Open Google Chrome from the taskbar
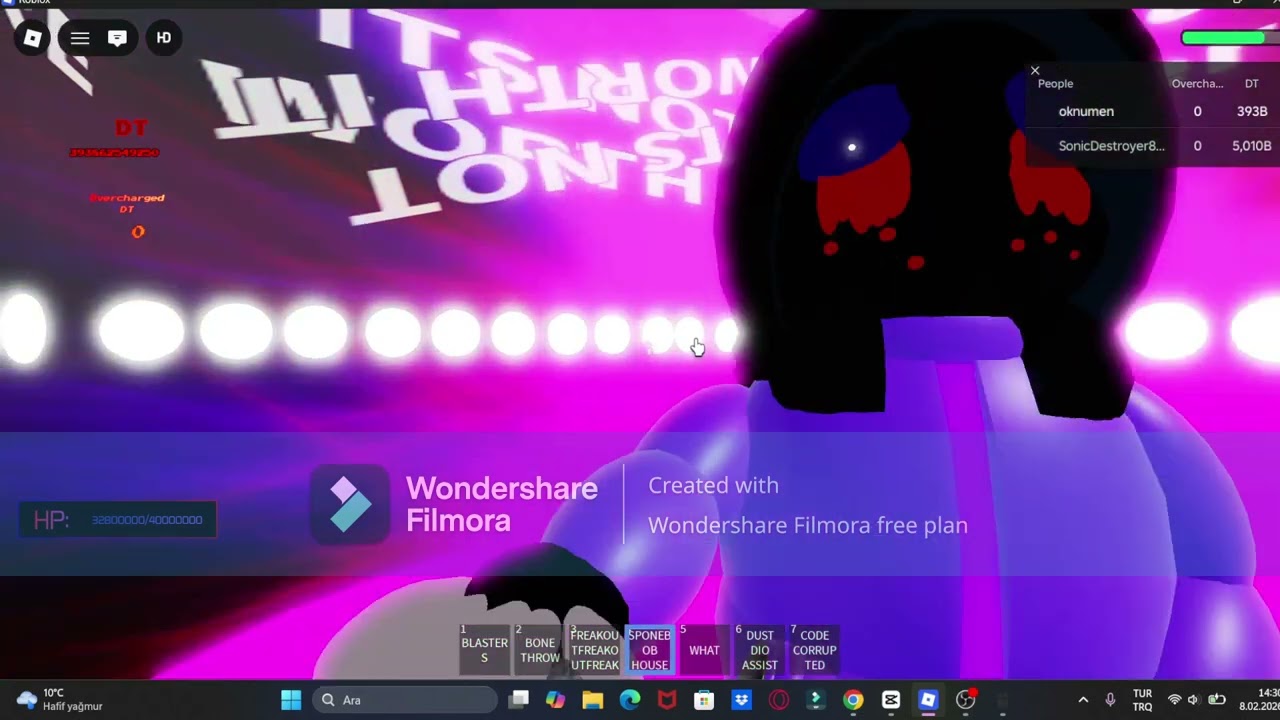This screenshot has width=1280, height=720. [x=853, y=700]
